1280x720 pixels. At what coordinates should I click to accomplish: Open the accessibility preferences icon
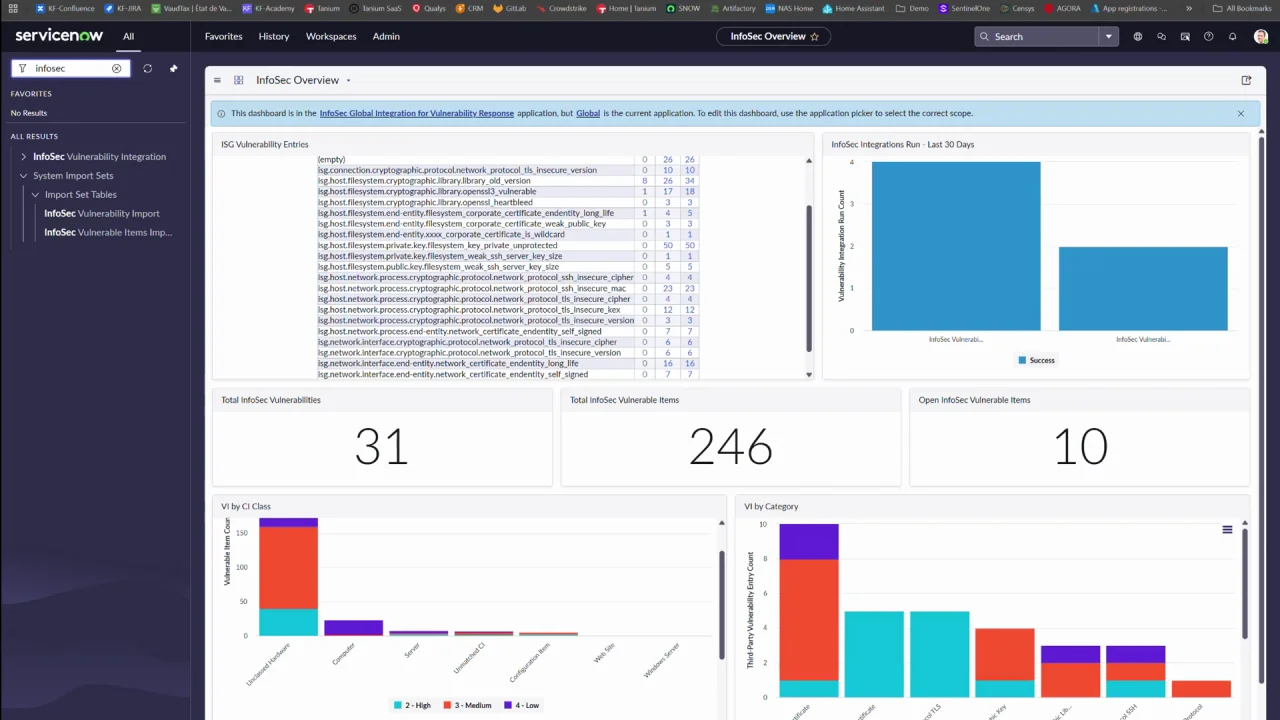(x=1185, y=36)
